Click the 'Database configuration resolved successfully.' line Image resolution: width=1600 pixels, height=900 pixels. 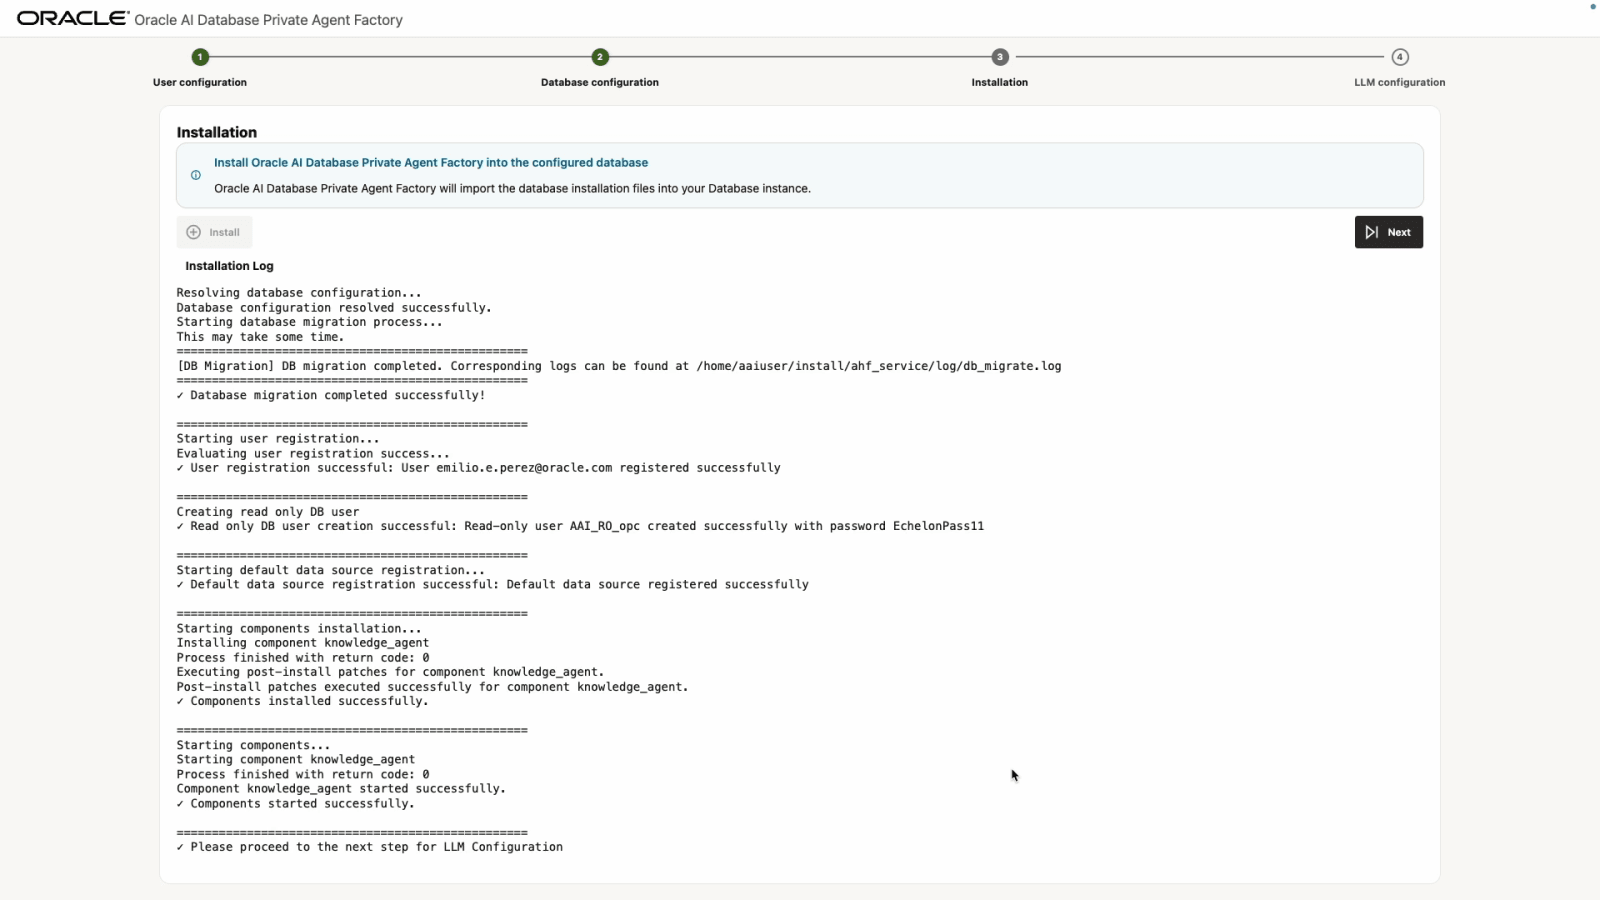(x=334, y=308)
